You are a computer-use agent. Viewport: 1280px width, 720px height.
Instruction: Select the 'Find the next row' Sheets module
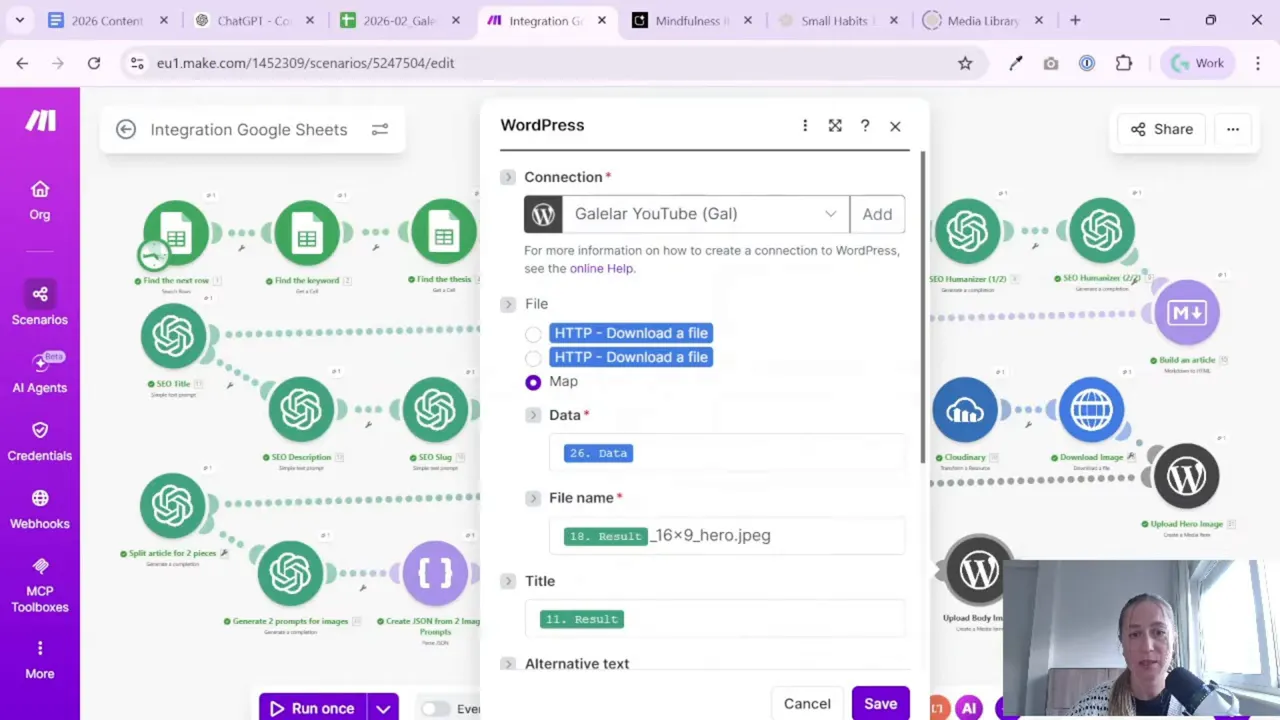pyautogui.click(x=176, y=233)
